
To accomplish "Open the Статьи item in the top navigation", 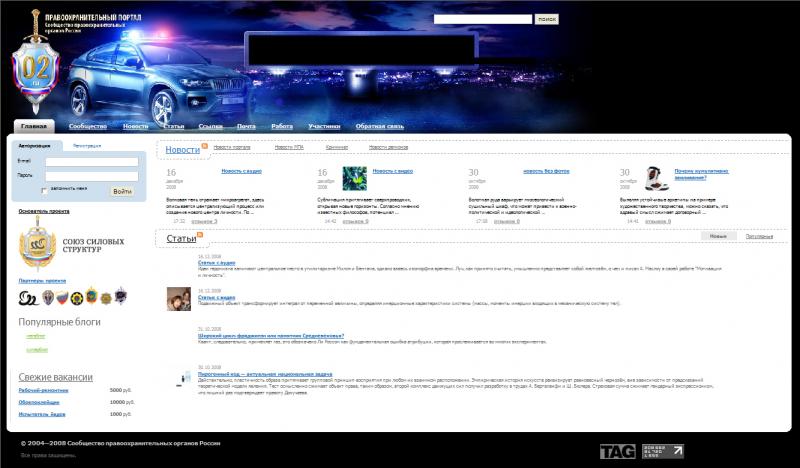I will [174, 126].
